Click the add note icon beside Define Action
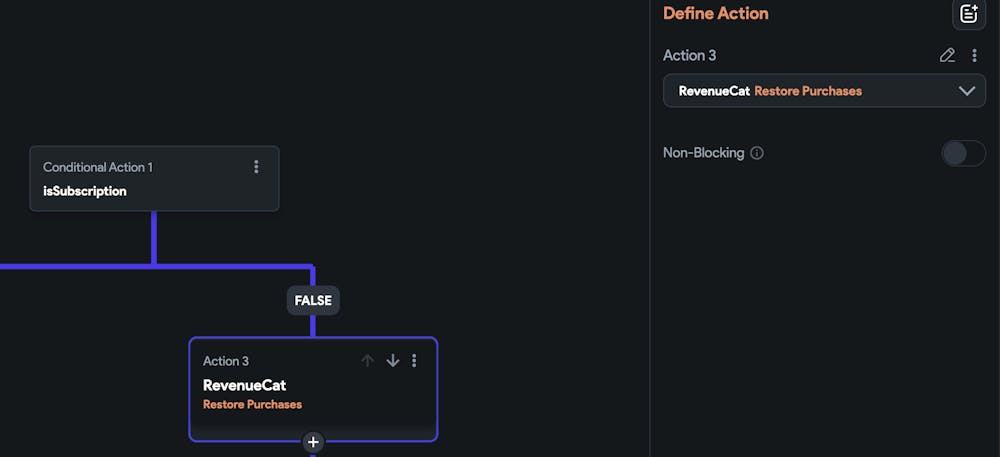Viewport: 1000px width, 457px height. 968,14
